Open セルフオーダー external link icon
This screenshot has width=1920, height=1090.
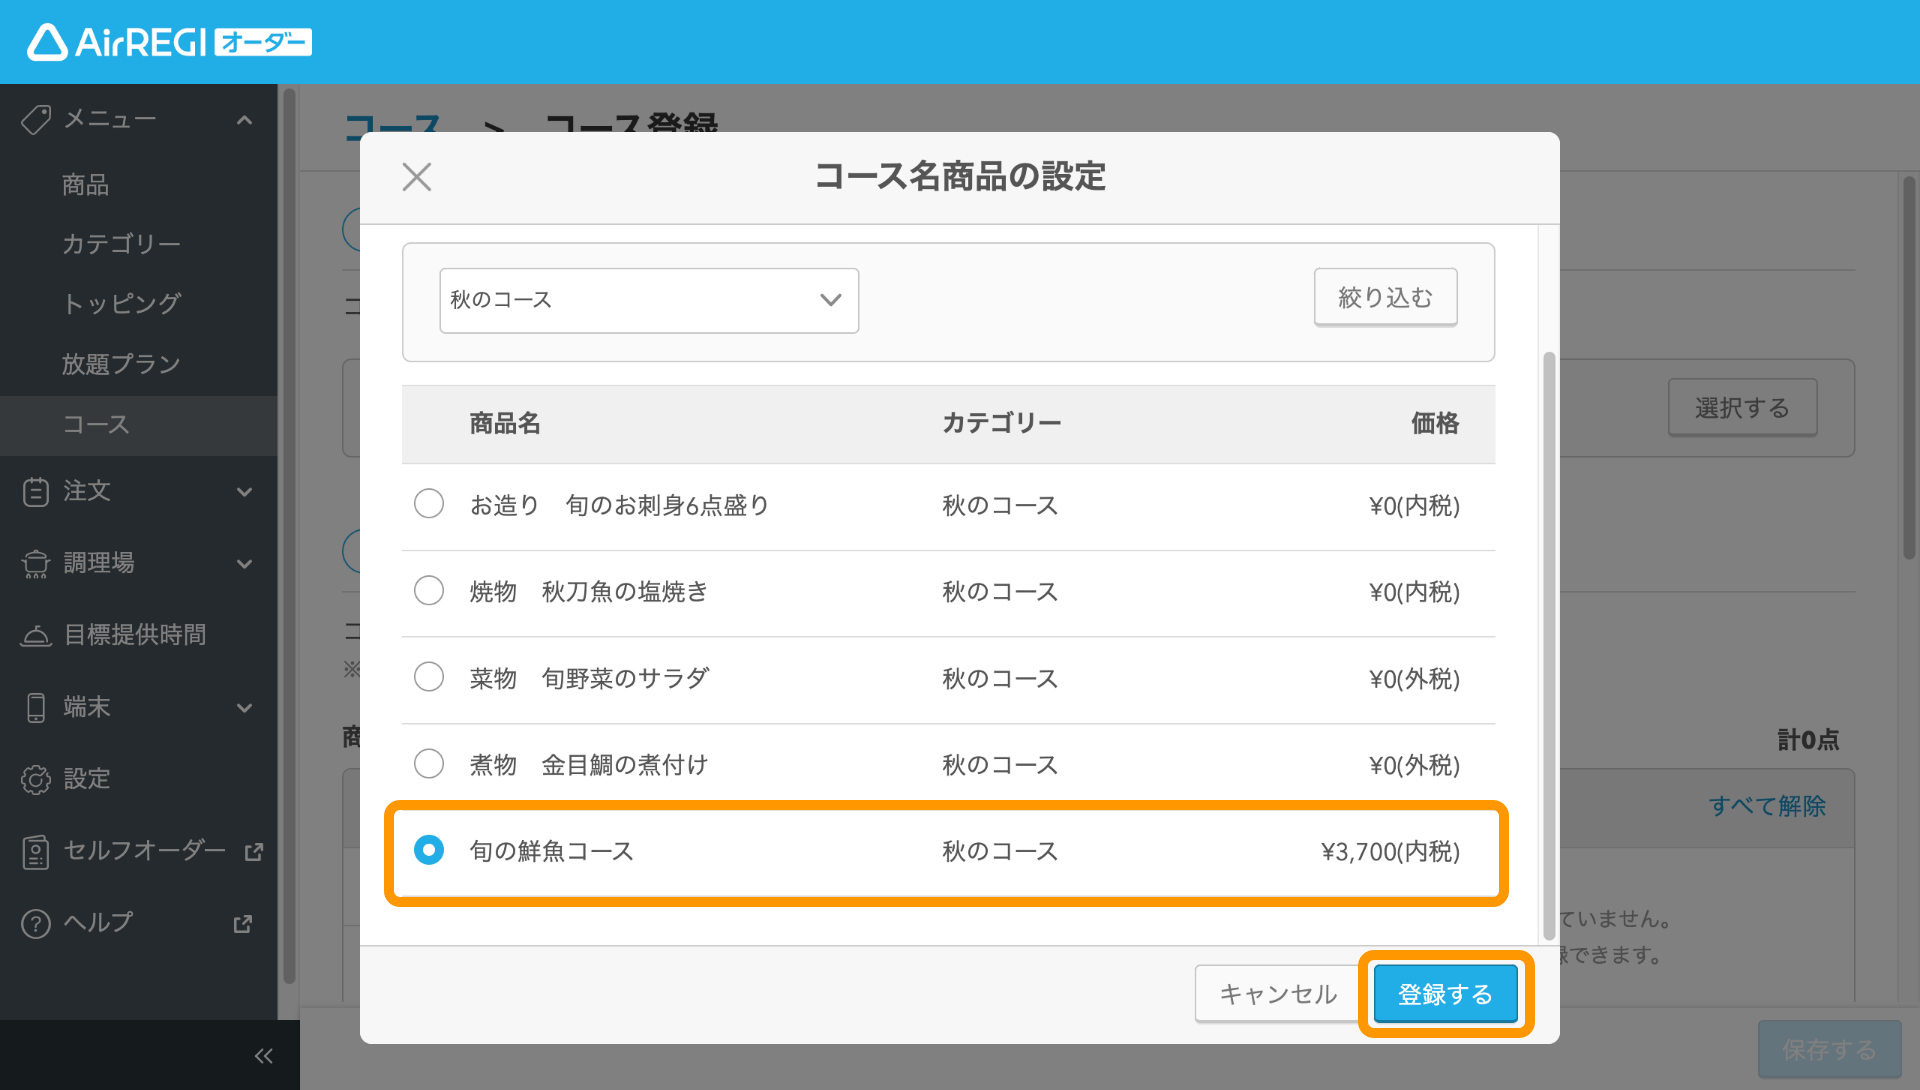coord(254,851)
